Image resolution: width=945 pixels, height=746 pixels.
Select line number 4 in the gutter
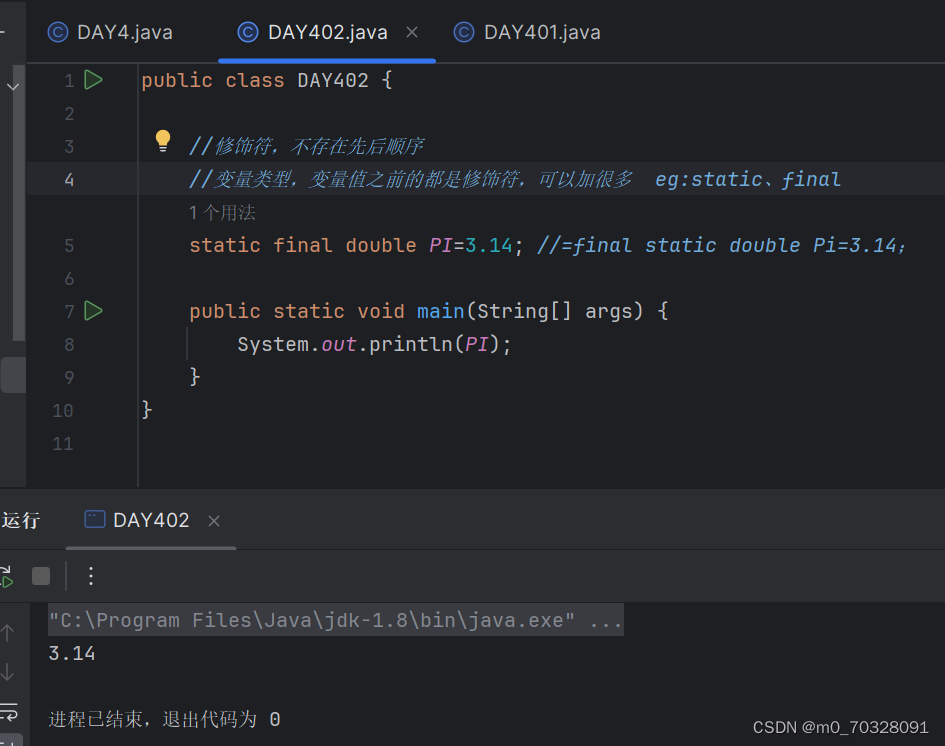click(x=68, y=179)
